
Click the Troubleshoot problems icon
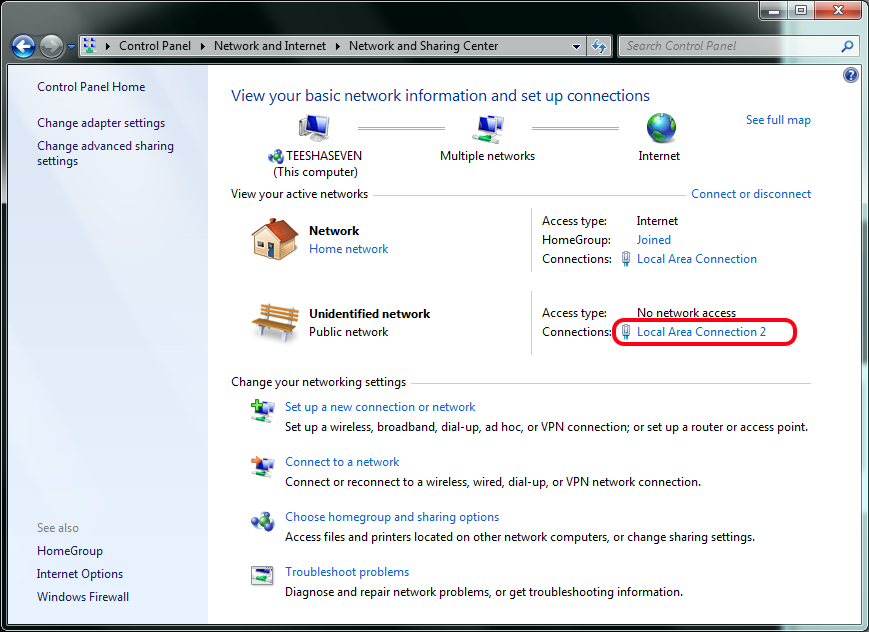coord(262,575)
